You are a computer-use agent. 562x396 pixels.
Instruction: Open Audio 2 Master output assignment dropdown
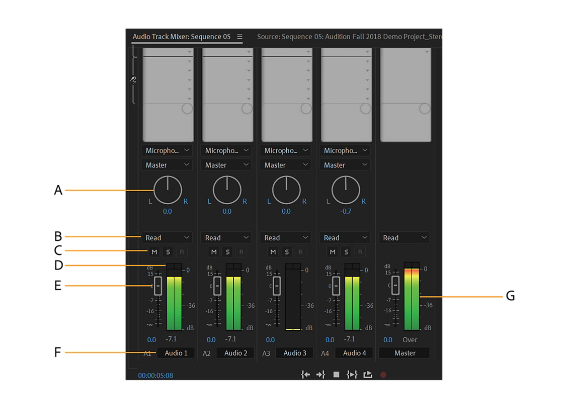click(x=226, y=165)
